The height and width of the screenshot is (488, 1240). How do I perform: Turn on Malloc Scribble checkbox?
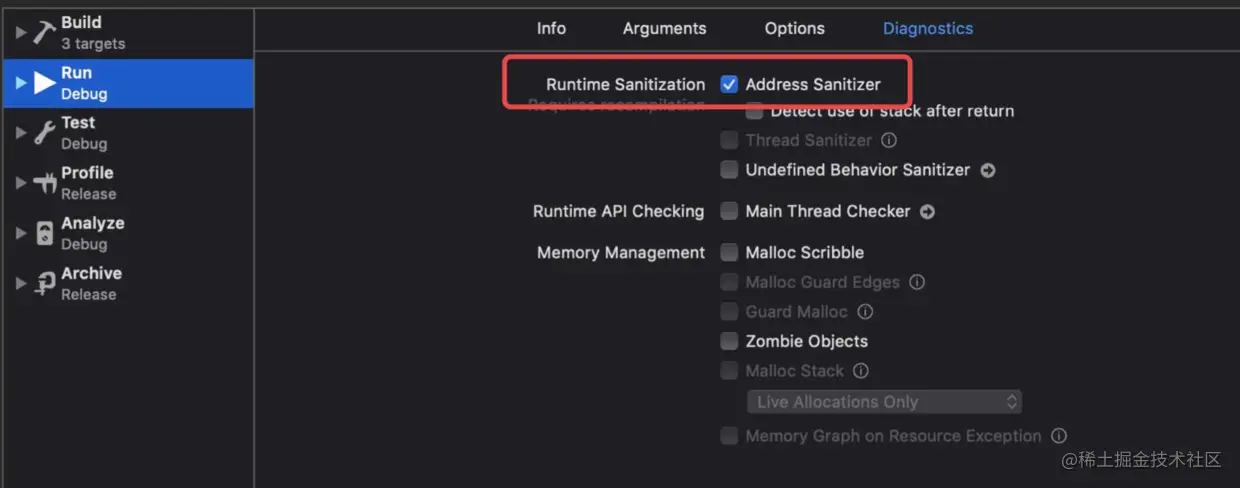pyautogui.click(x=729, y=253)
